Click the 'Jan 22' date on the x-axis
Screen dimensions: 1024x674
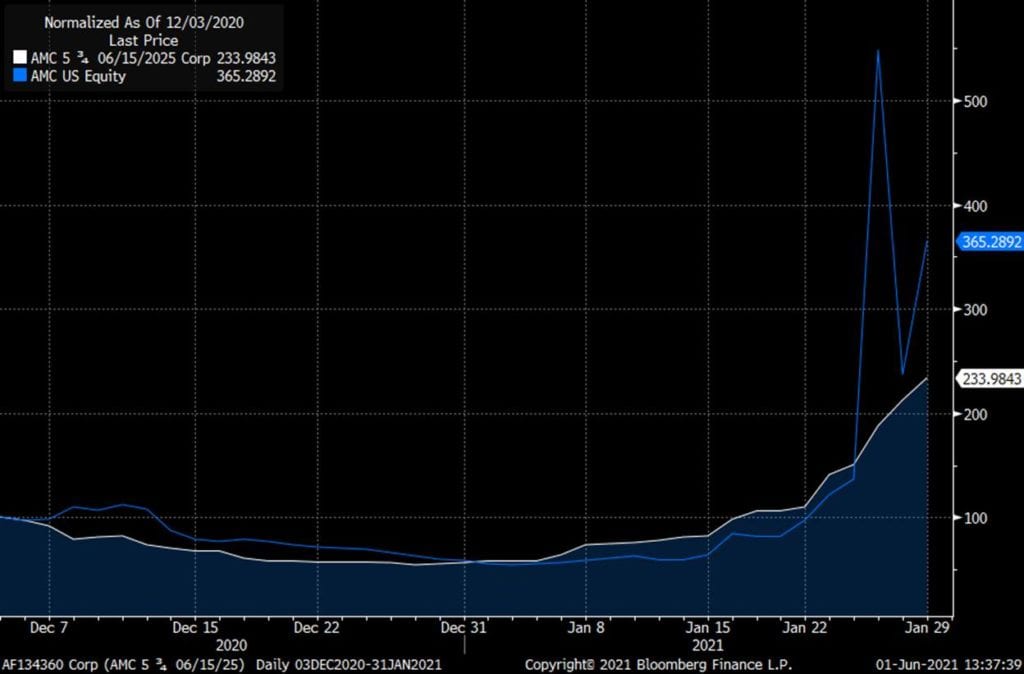click(x=805, y=628)
